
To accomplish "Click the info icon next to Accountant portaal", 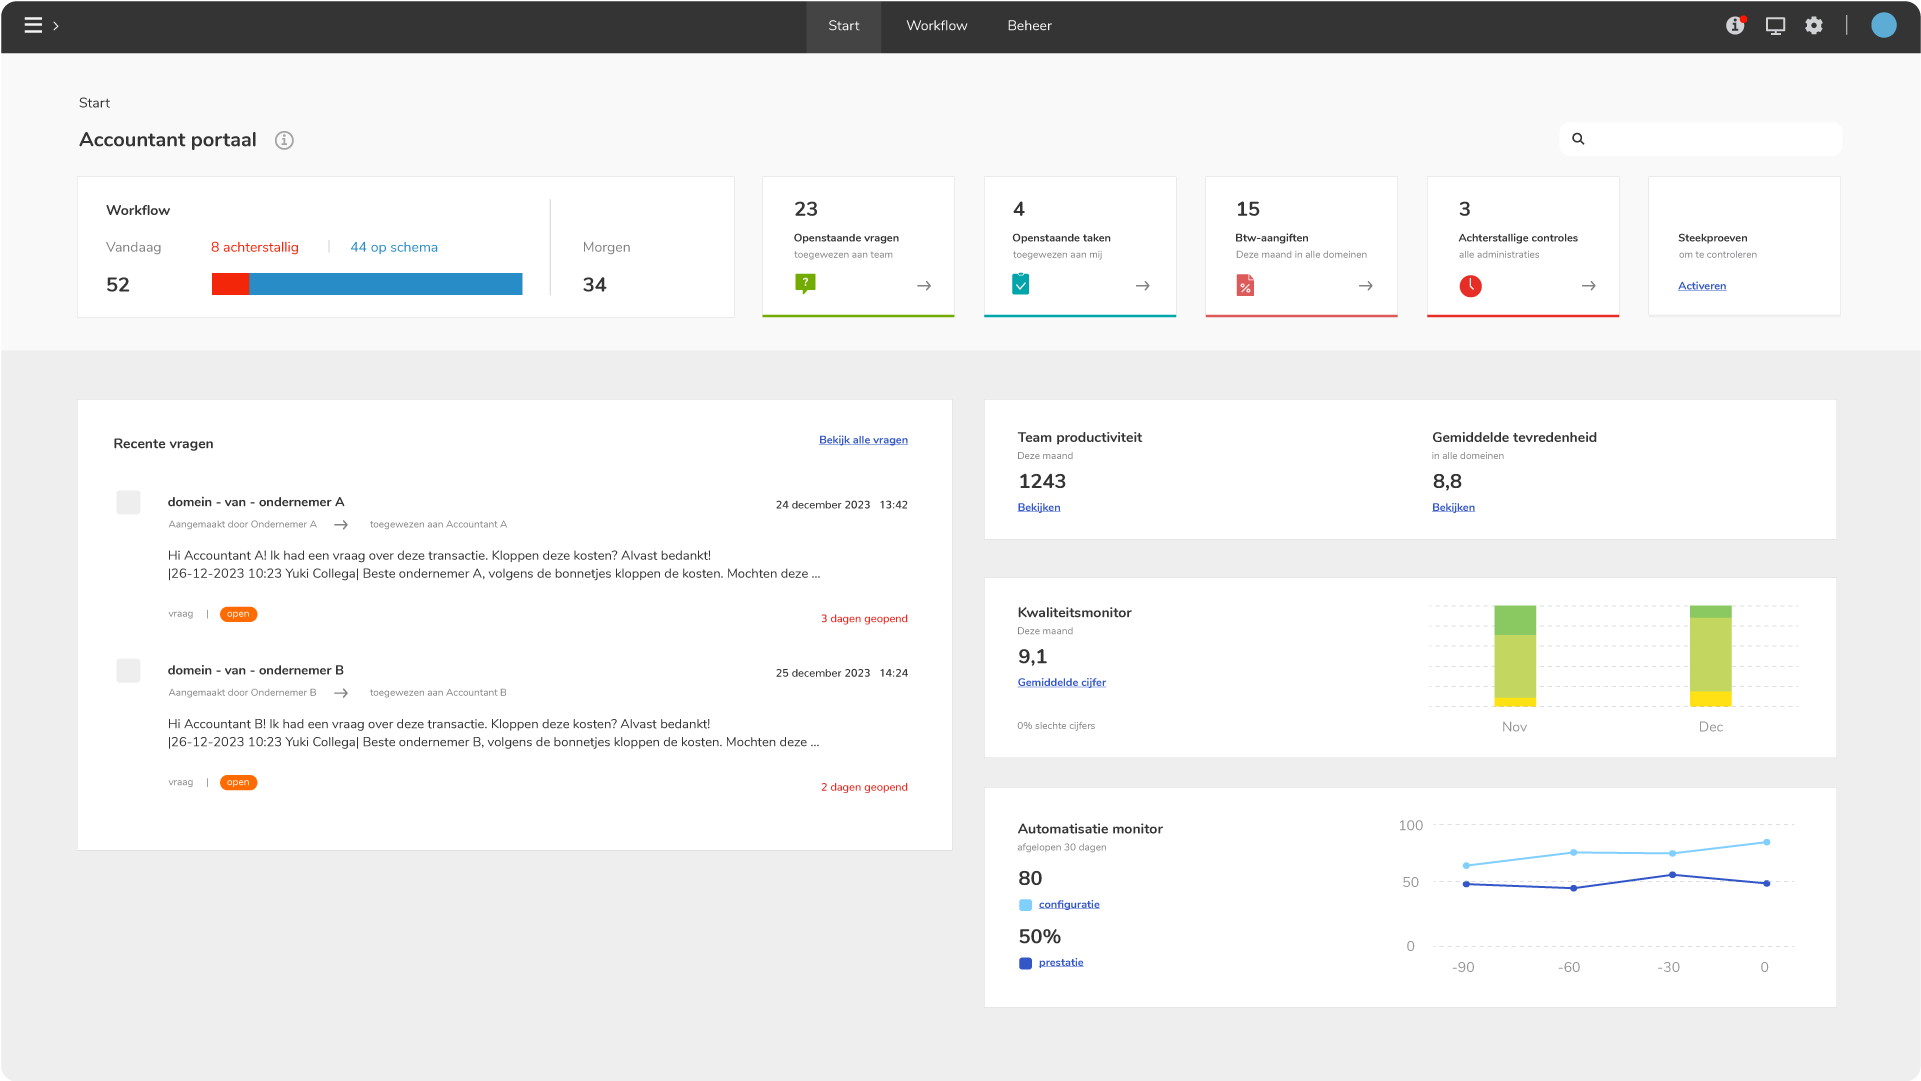I will [284, 140].
